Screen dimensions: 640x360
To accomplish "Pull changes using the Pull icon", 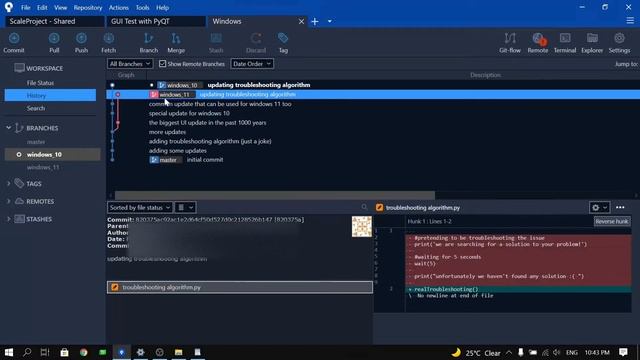I will (54, 42).
